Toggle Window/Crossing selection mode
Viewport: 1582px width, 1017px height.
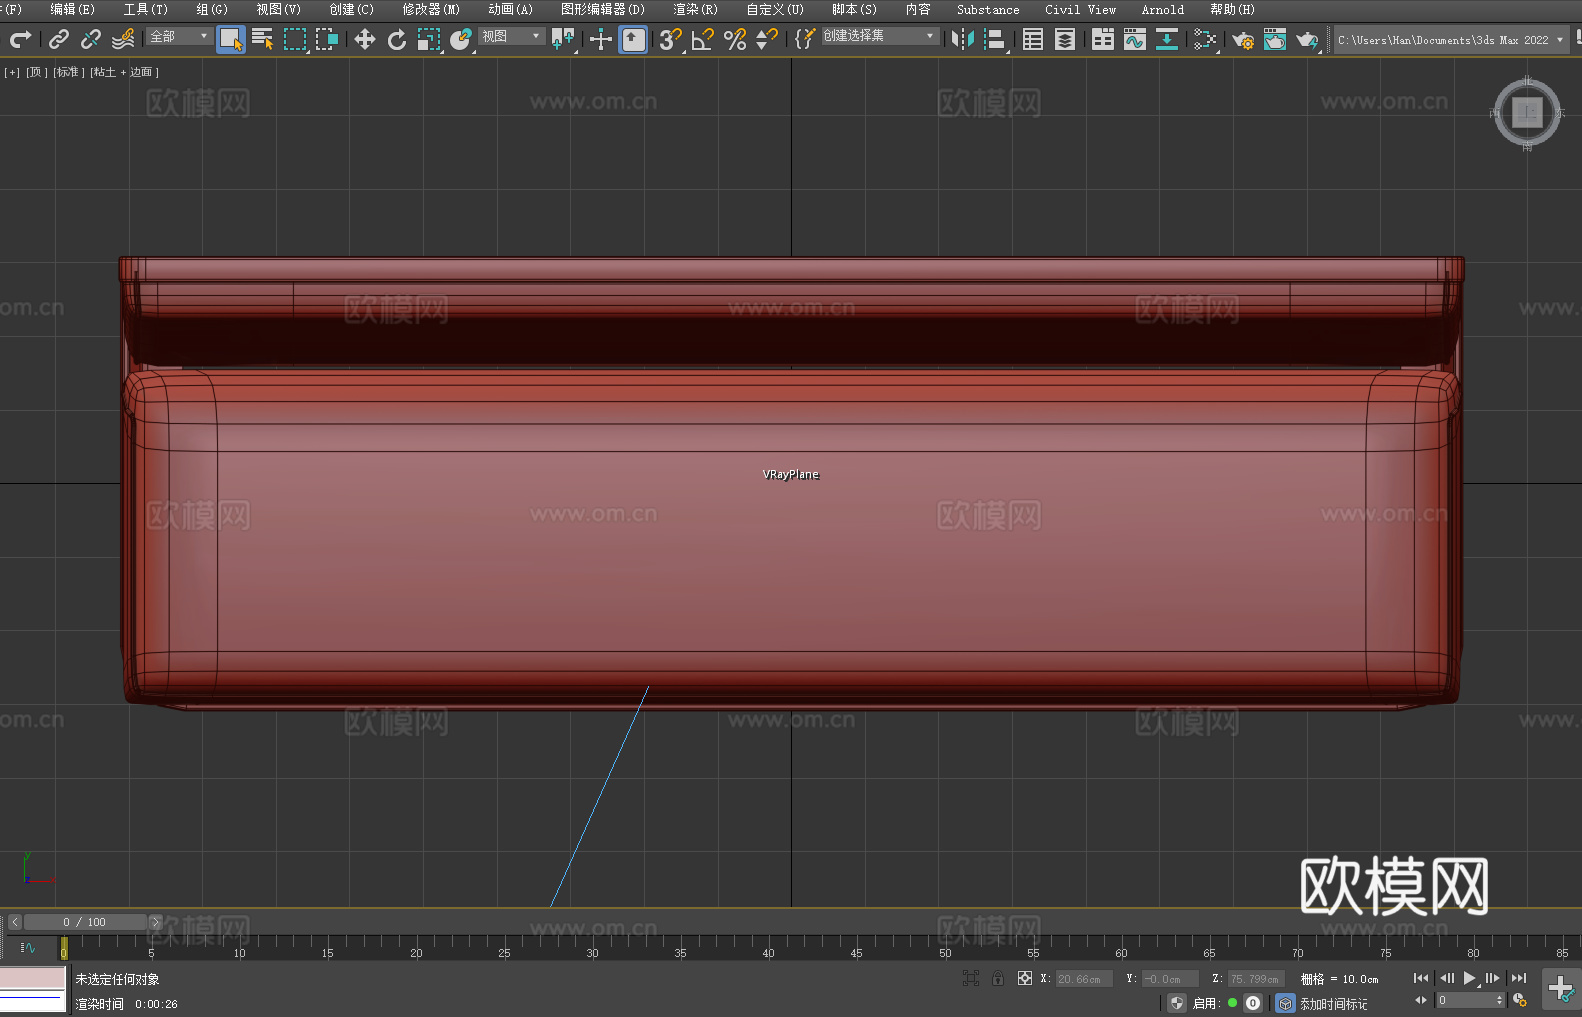click(327, 39)
